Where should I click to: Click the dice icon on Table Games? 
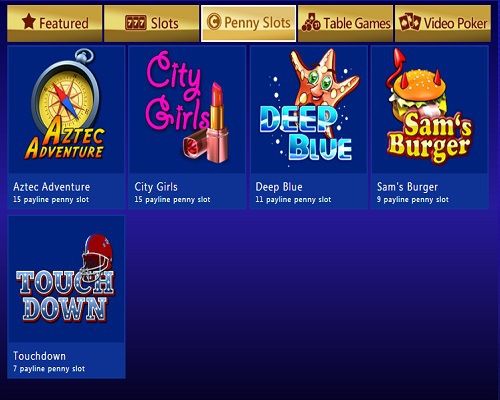point(311,22)
